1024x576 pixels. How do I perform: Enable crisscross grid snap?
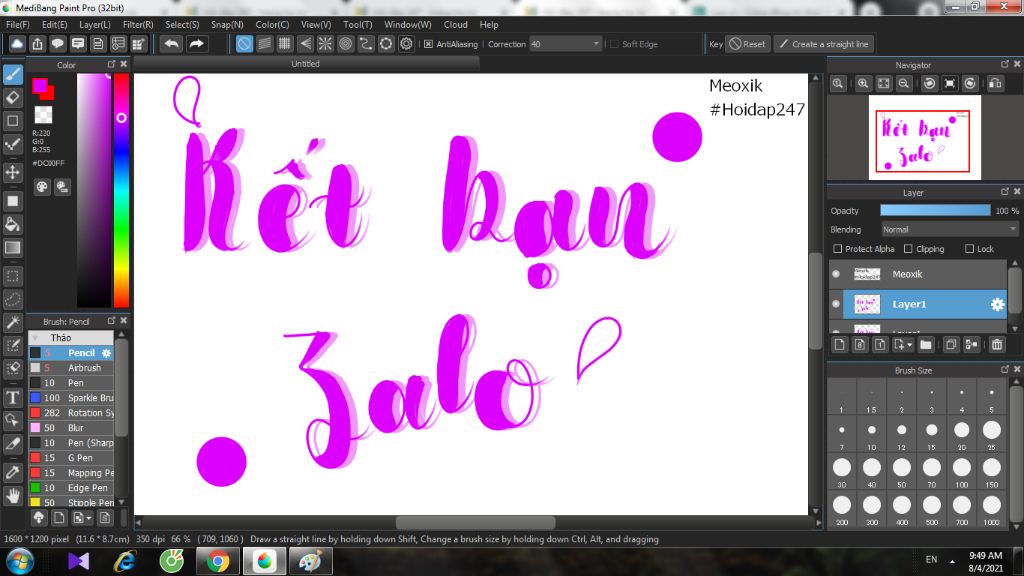click(x=285, y=44)
